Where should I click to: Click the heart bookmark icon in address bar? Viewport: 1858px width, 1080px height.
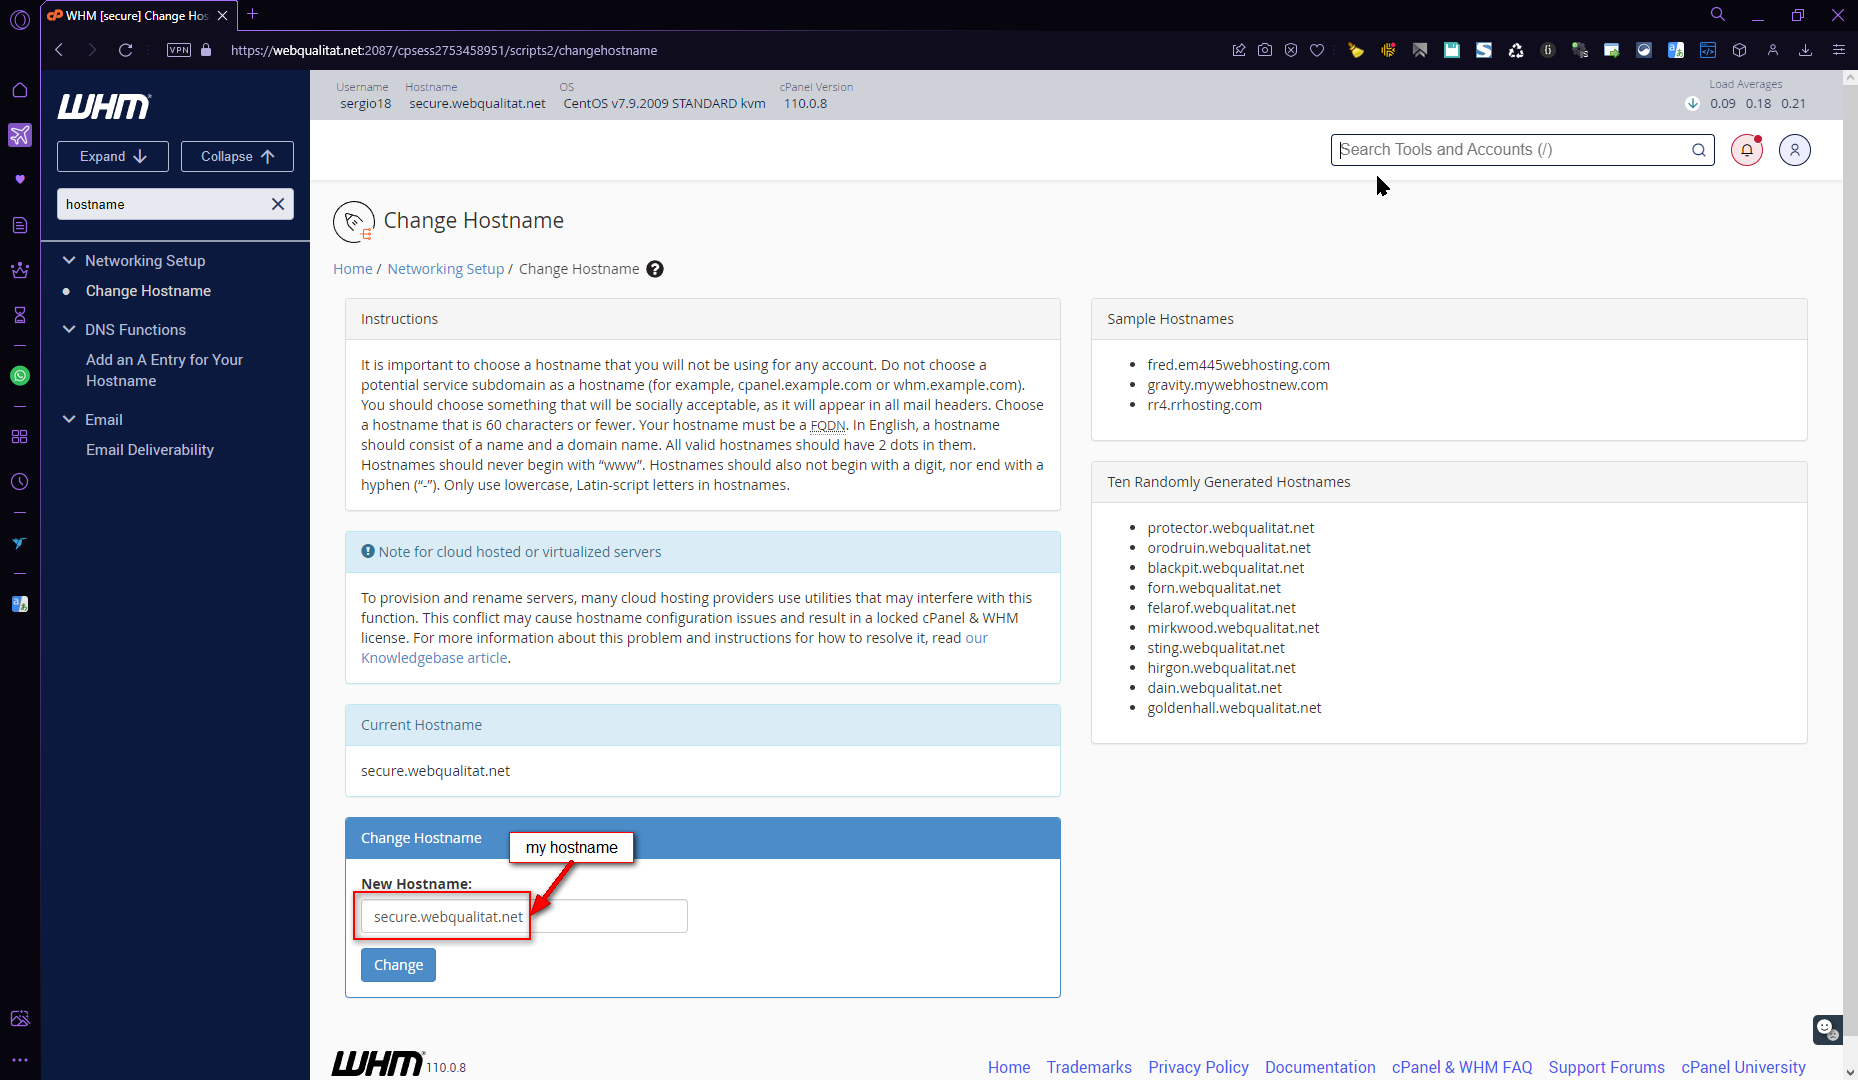pos(1317,50)
